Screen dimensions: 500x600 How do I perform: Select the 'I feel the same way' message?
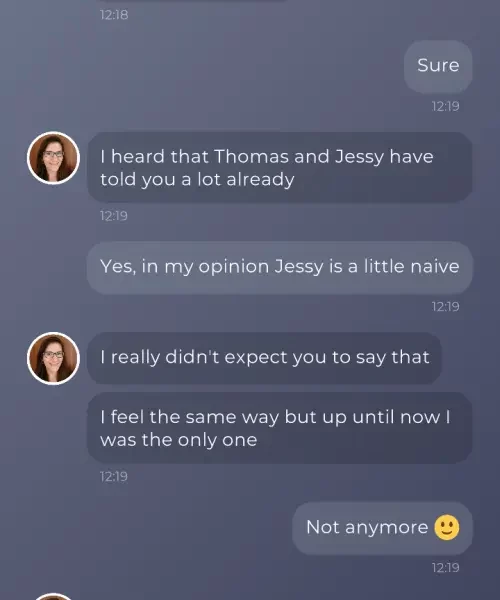[280, 428]
